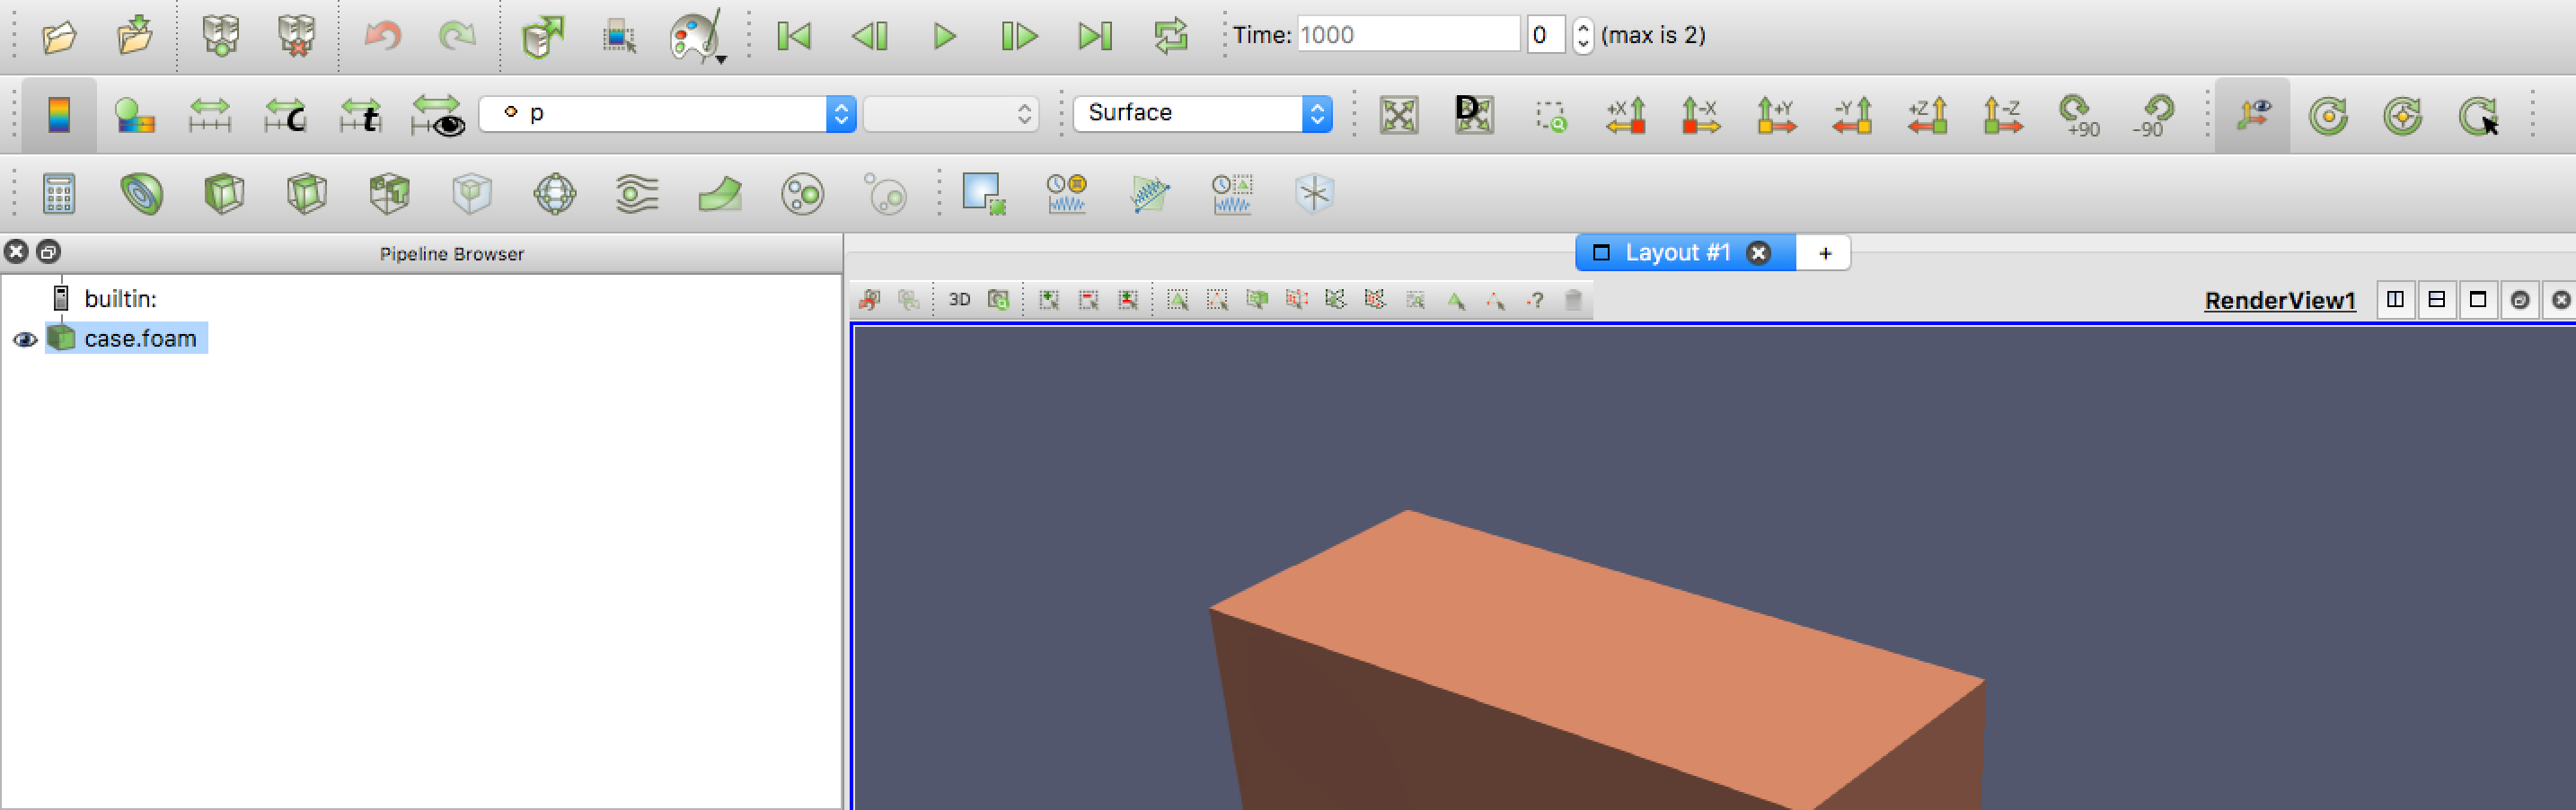Float the Pipeline Browser panel
The image size is (2576, 810).
coord(48,251)
